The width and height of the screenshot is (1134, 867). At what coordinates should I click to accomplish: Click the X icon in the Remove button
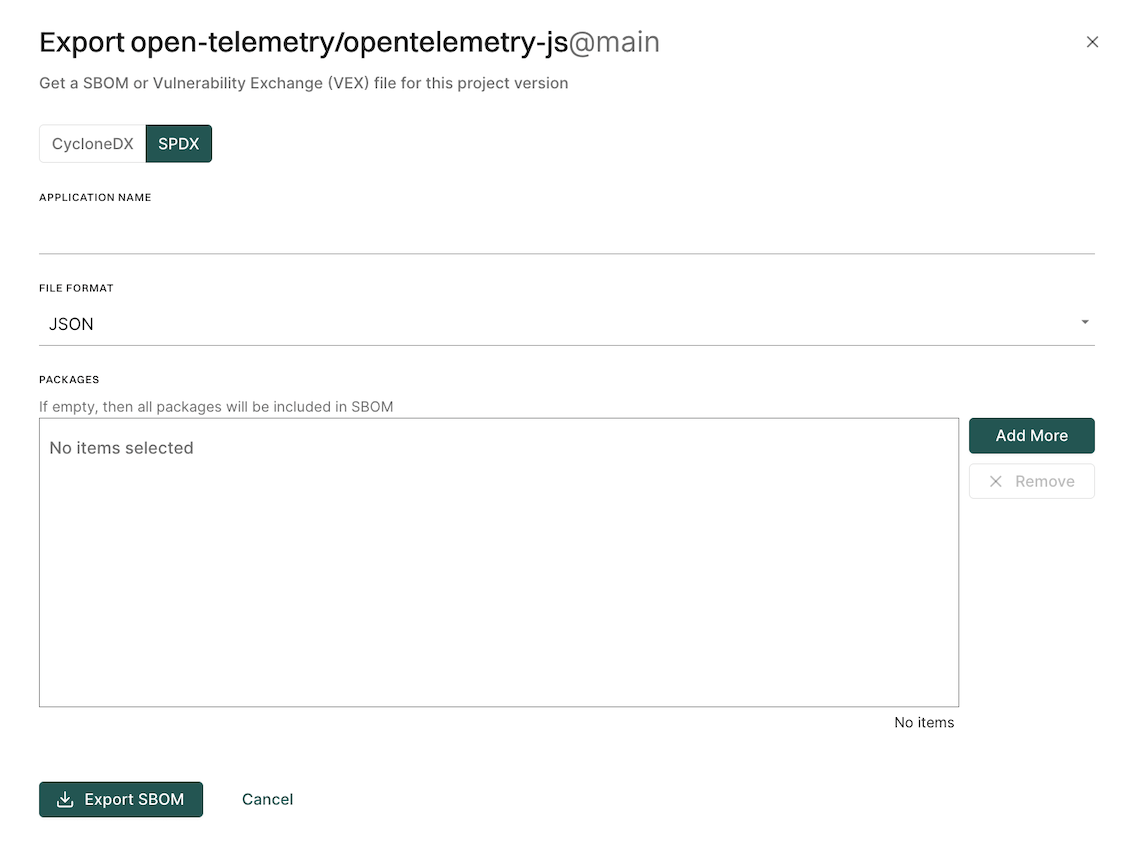(996, 482)
